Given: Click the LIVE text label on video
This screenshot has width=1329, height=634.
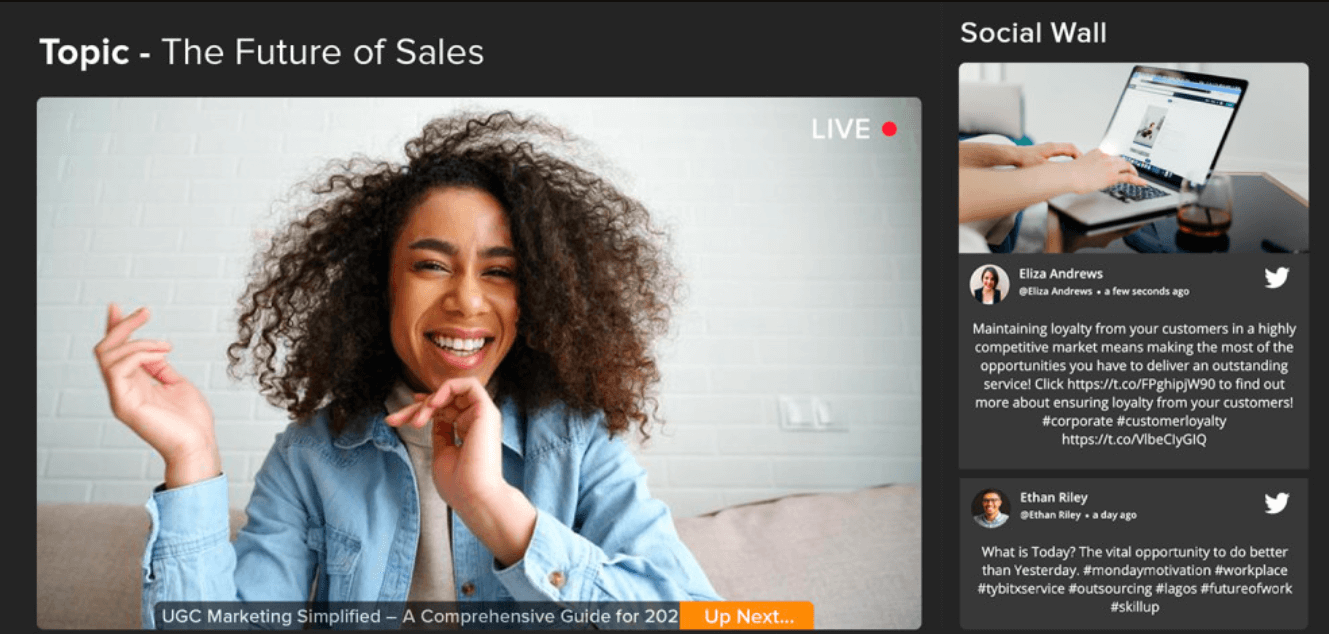Looking at the screenshot, I should 841,129.
